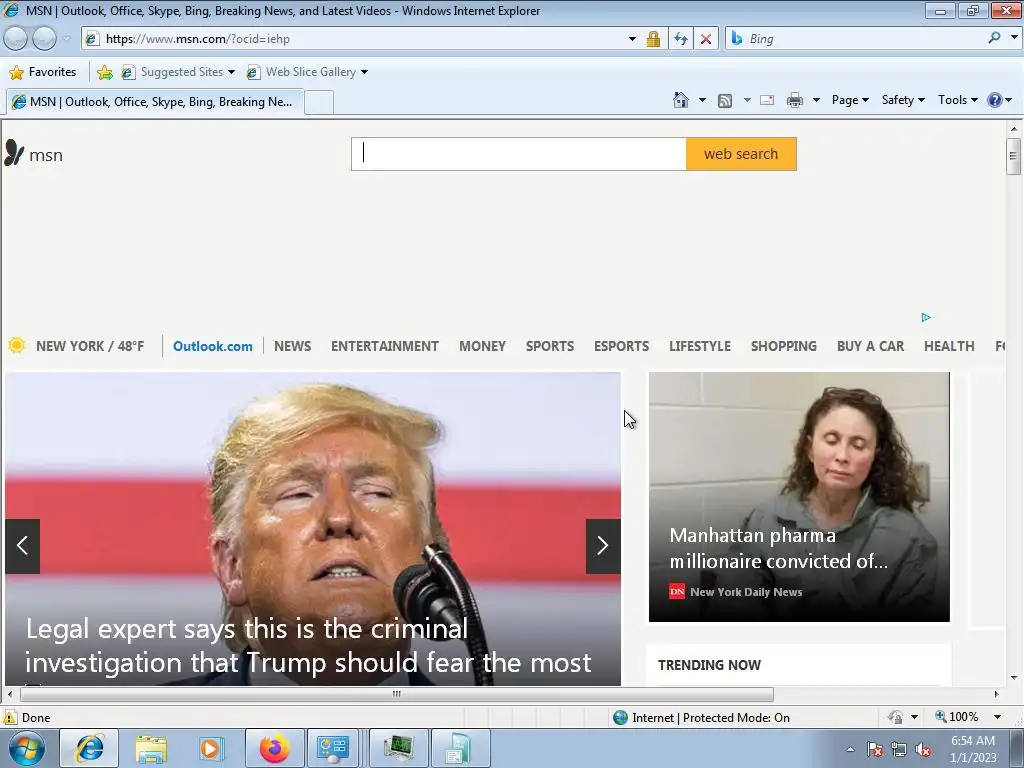Open the Tools menu
Viewport: 1024px width, 768px height.
pos(957,100)
